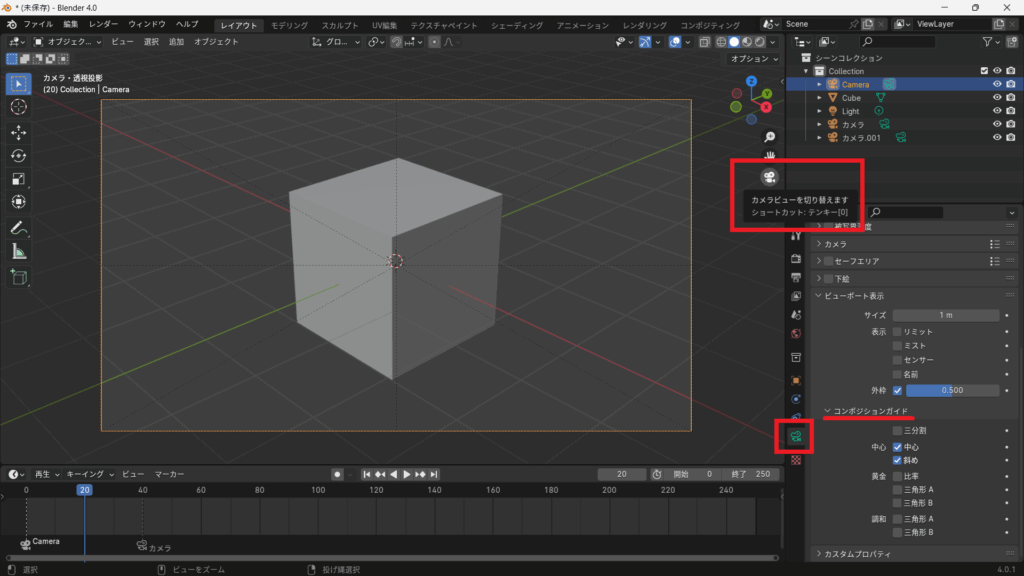Select the Scale tool
The height and width of the screenshot is (576, 1024).
pos(19,180)
